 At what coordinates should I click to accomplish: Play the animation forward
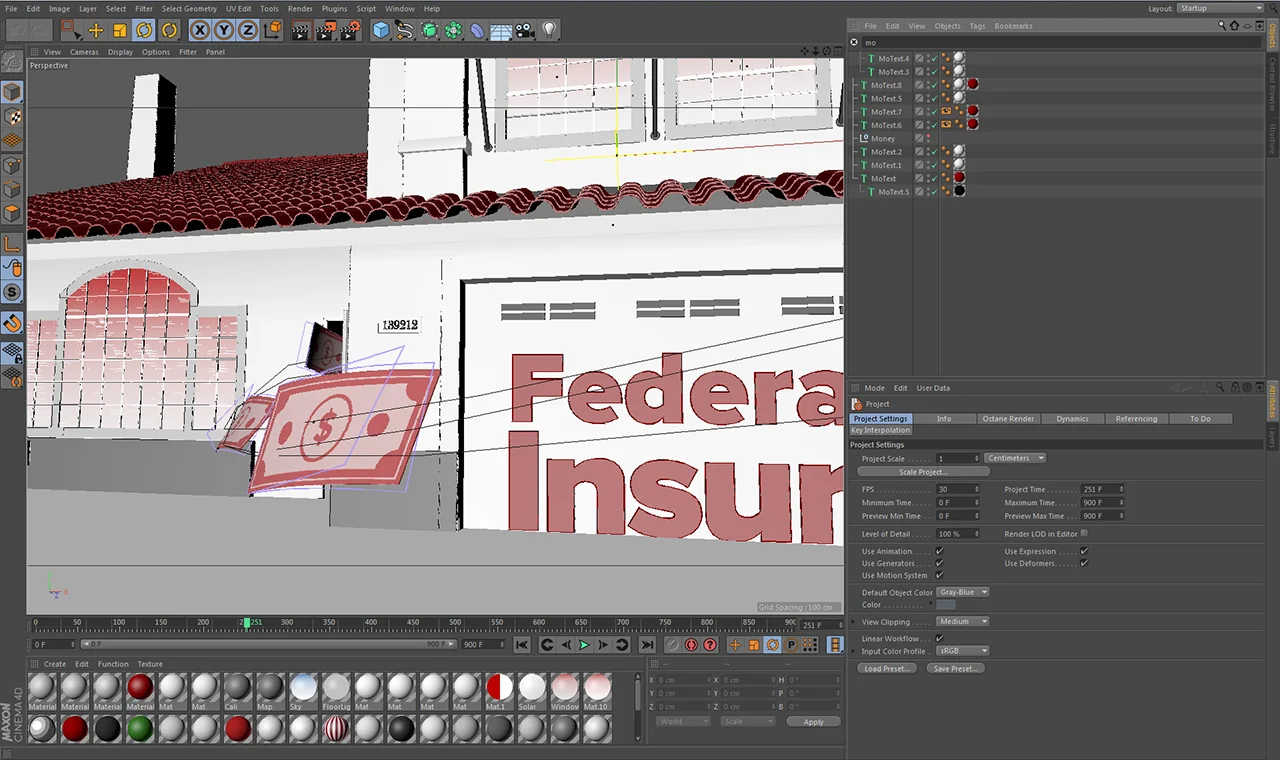coord(585,645)
